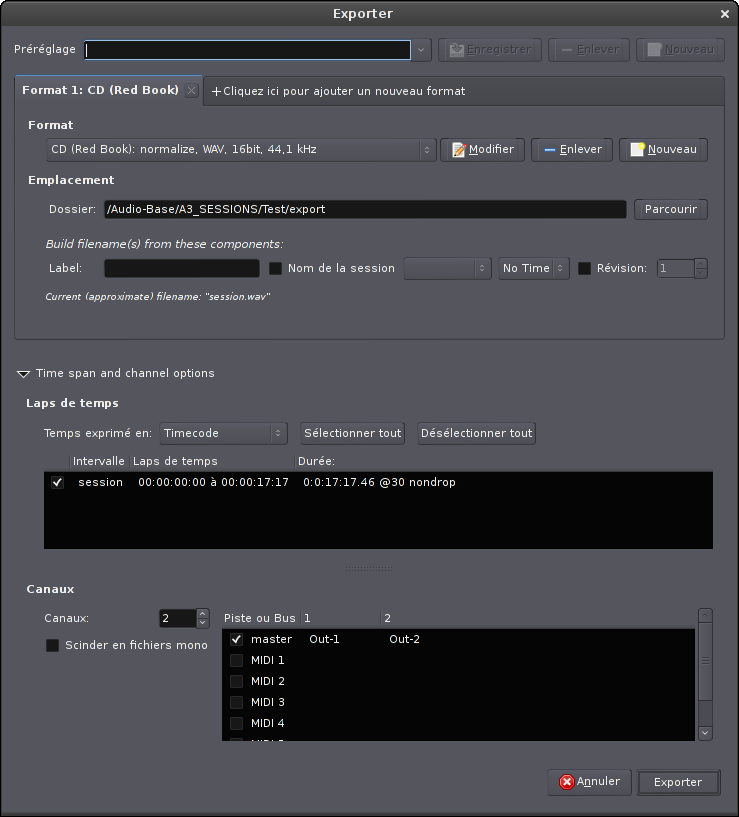This screenshot has height=817, width=739.
Task: Click the pane divider handle dots
Action: pos(369,569)
